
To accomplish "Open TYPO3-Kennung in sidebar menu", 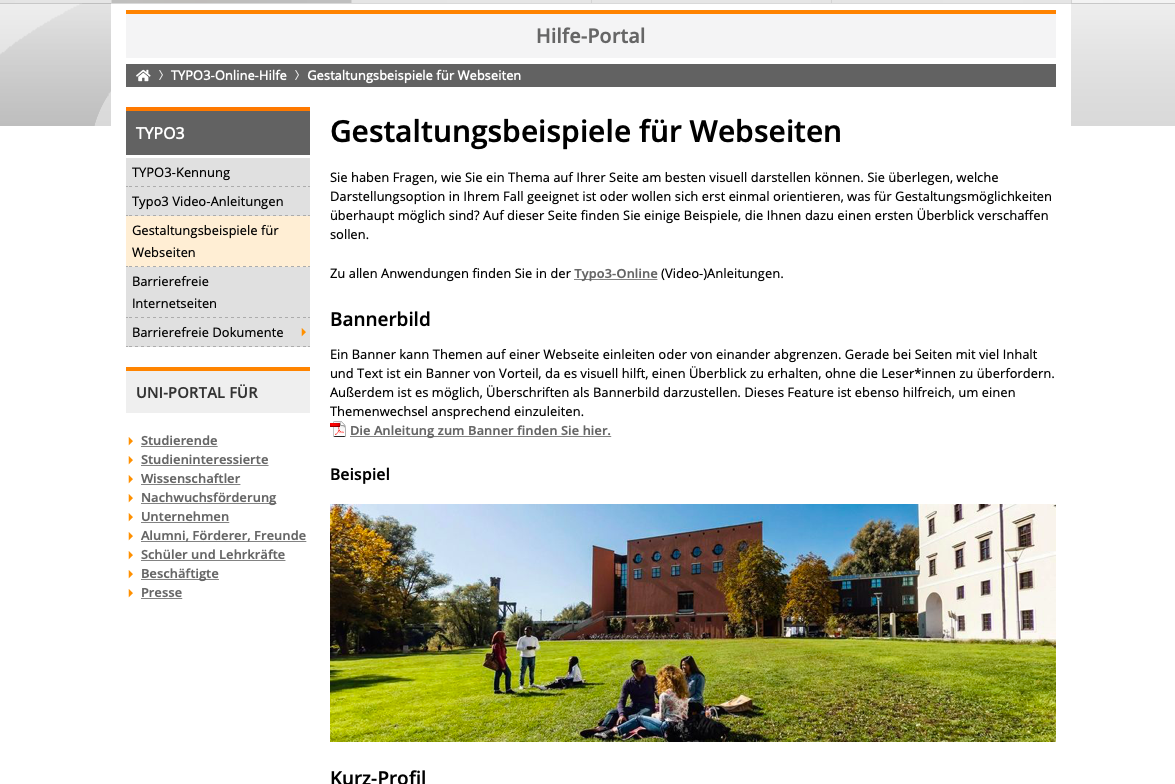I will 218,172.
